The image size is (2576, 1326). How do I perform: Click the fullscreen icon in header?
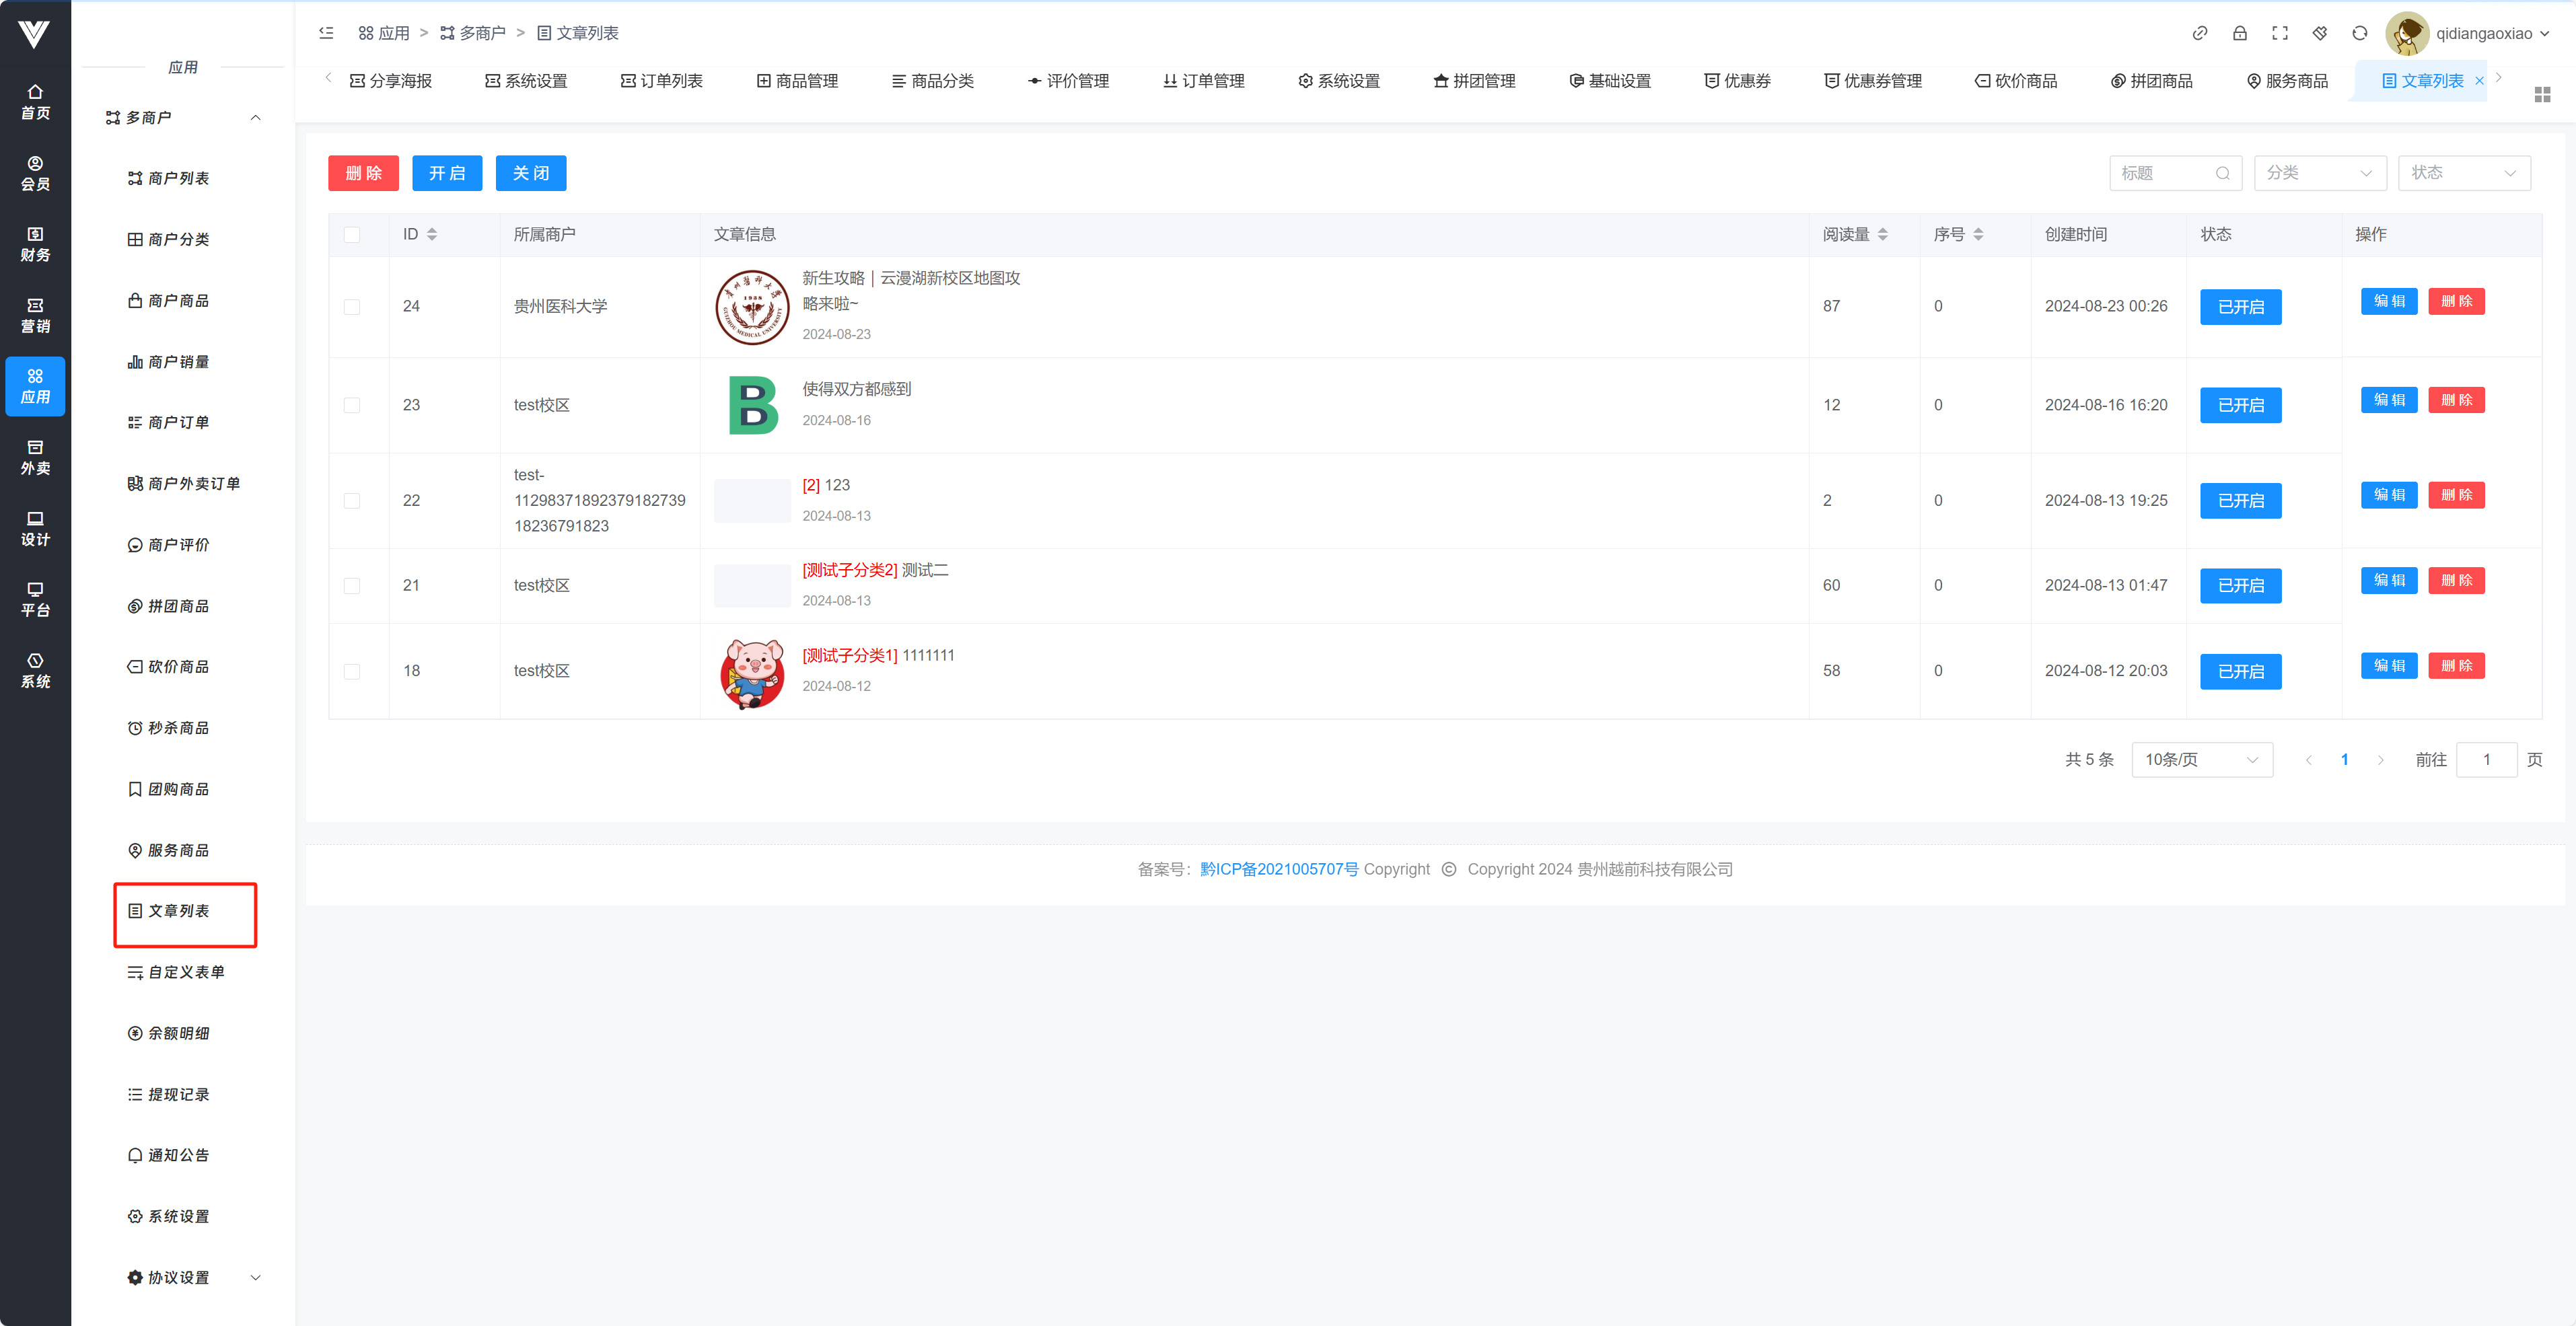2279,33
